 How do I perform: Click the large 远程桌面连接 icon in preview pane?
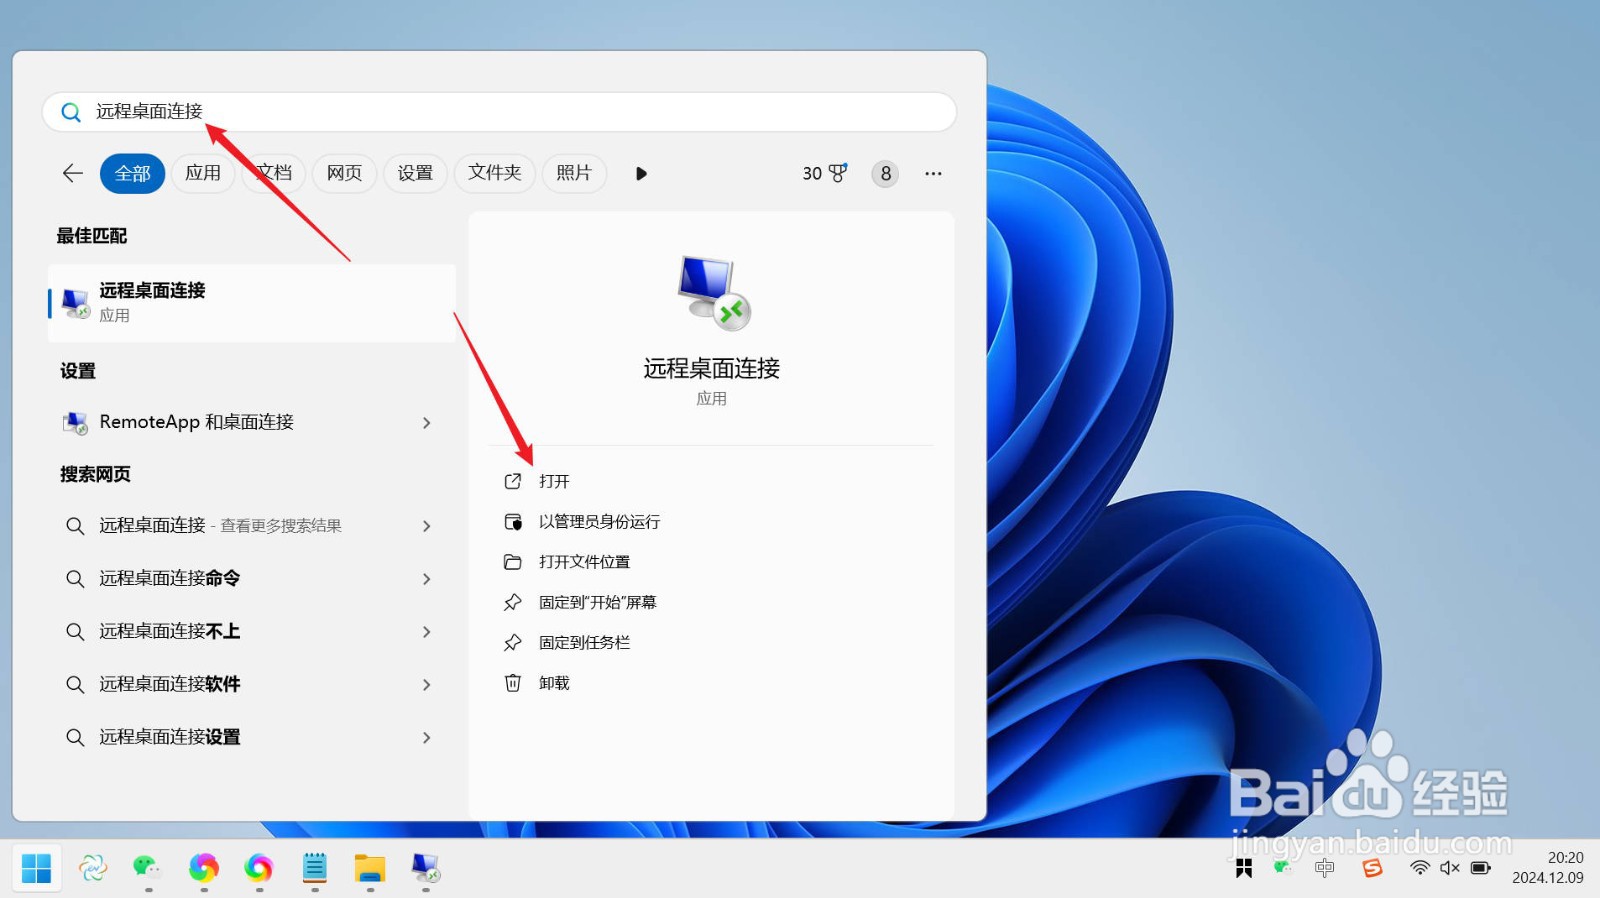pyautogui.click(x=712, y=293)
